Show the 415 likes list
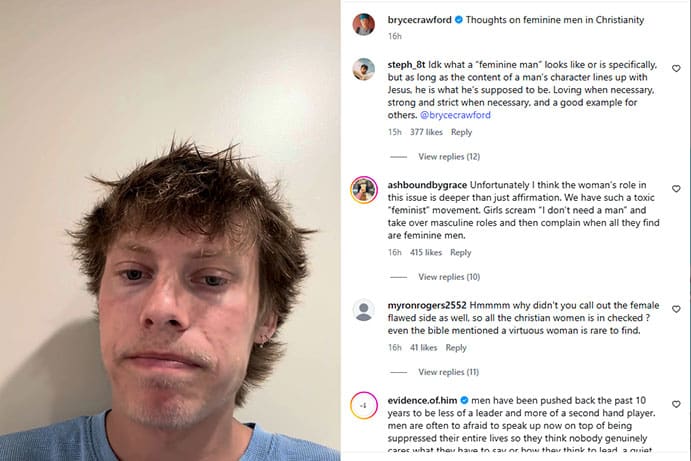This screenshot has height=461, width=691. click(426, 253)
